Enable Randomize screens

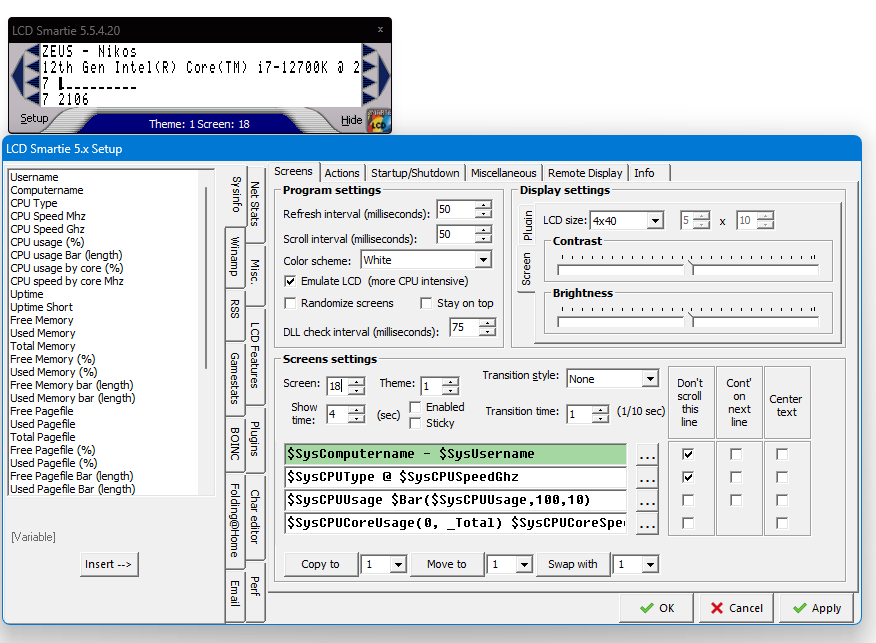coord(290,304)
